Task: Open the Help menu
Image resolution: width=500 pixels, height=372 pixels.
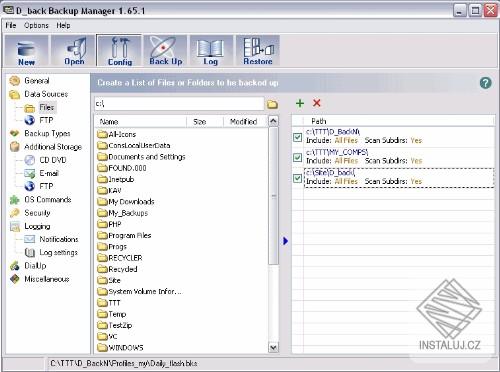Action: coord(63,25)
